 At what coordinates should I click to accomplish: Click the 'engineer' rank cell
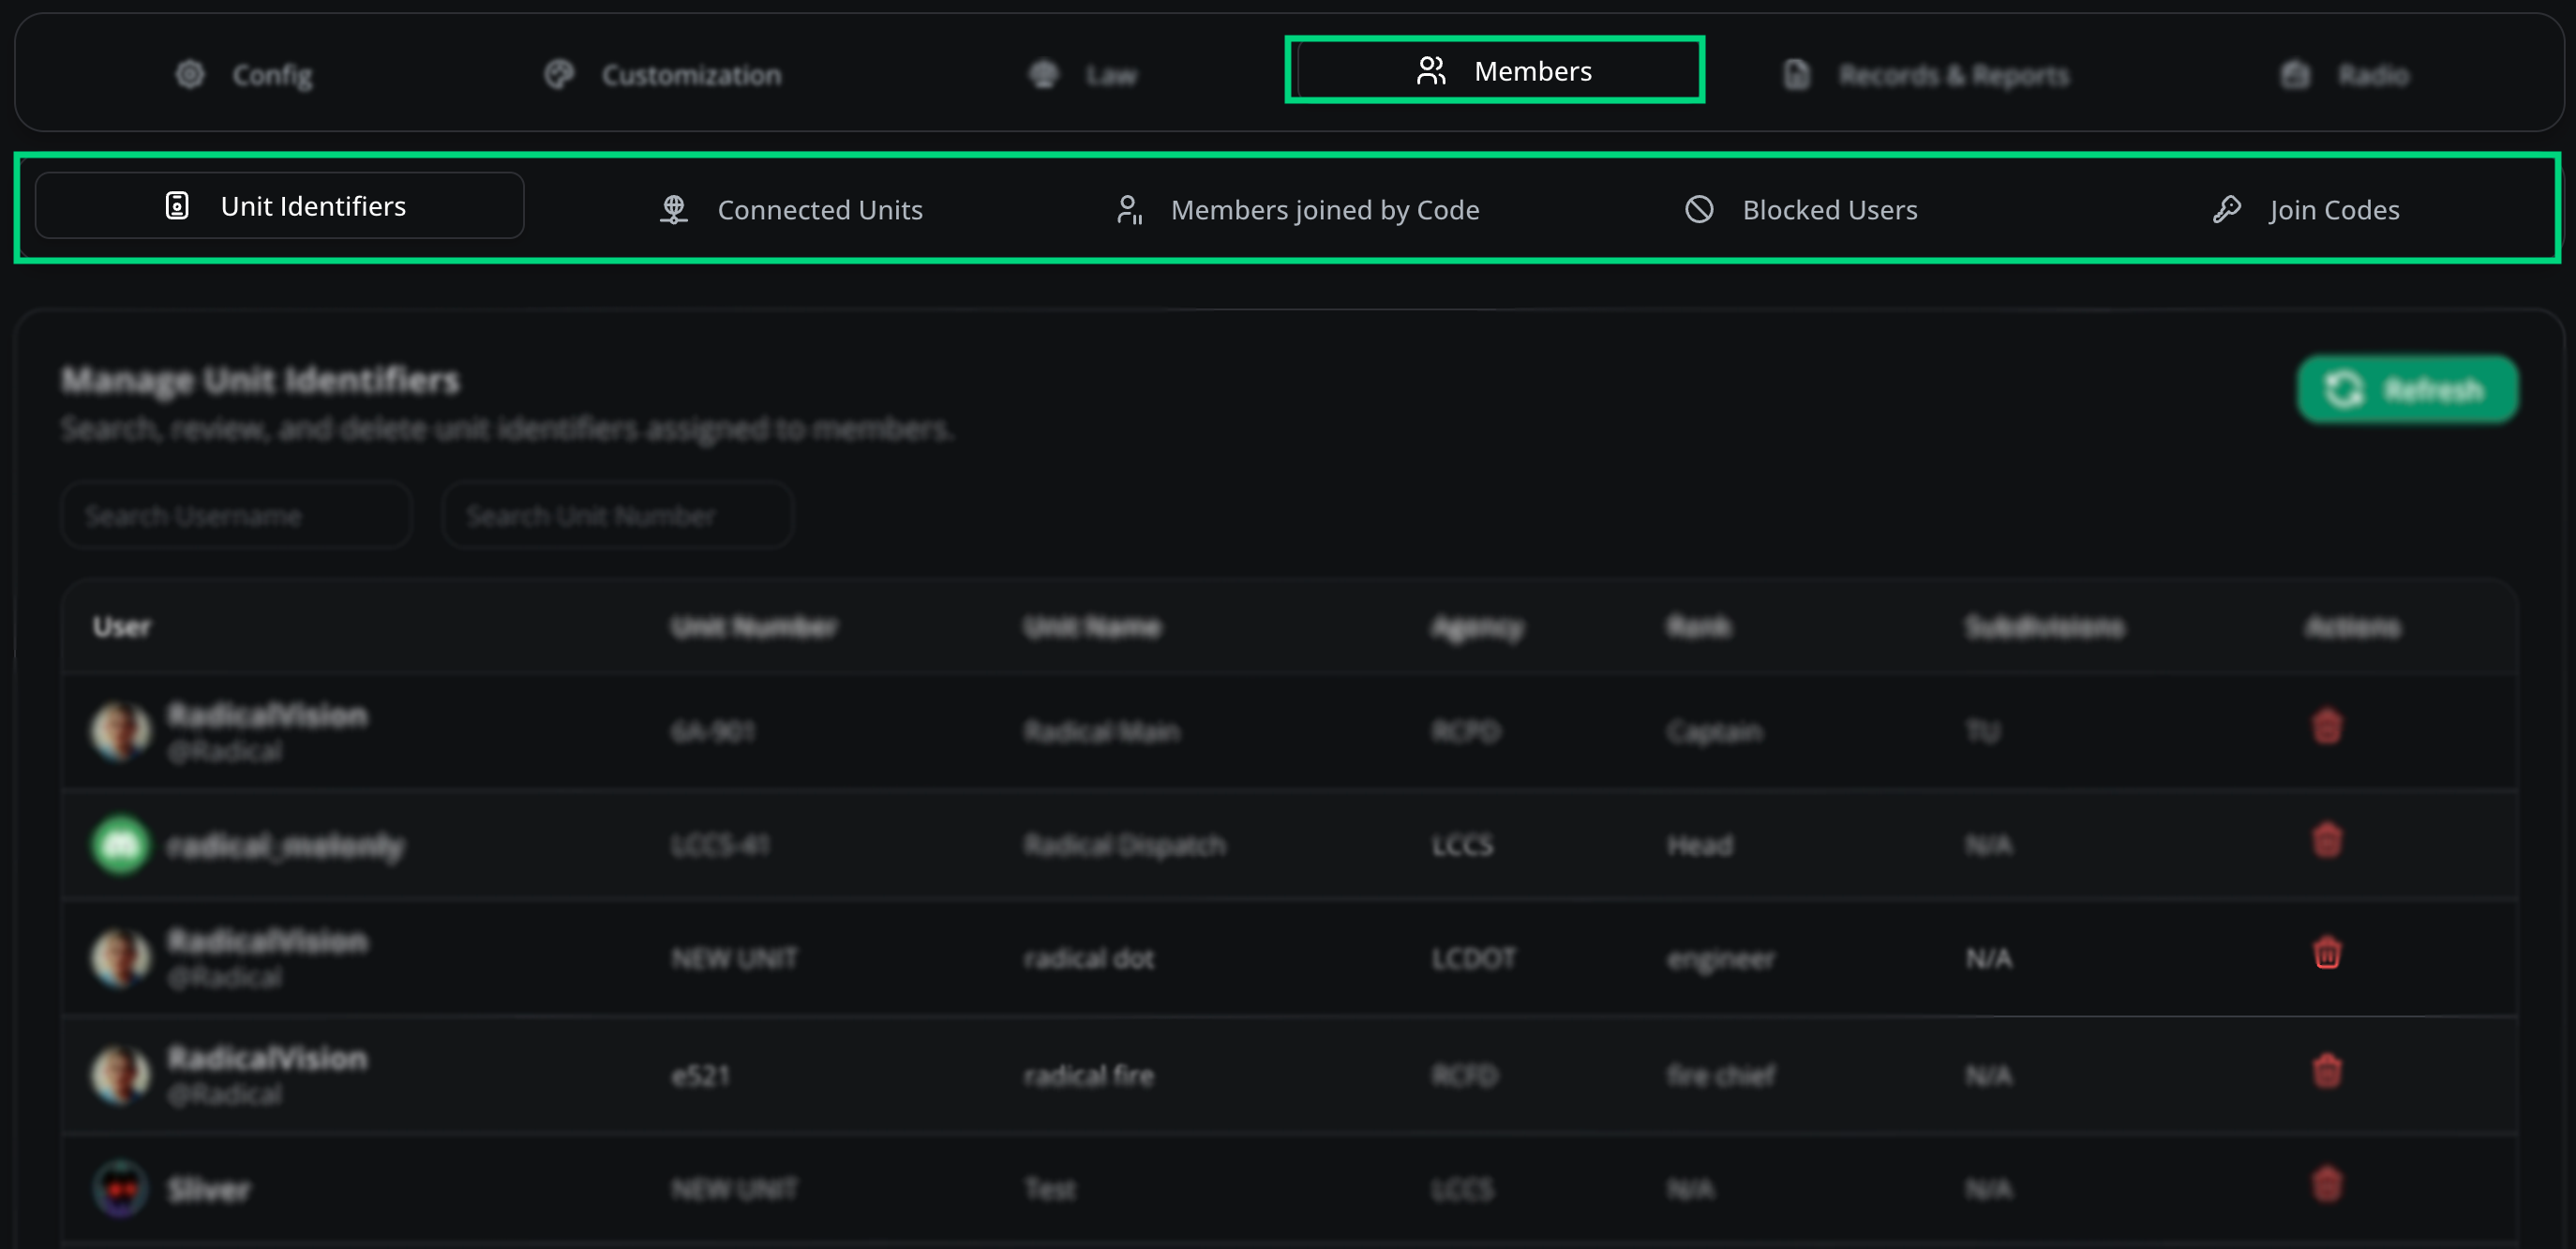pos(1721,959)
